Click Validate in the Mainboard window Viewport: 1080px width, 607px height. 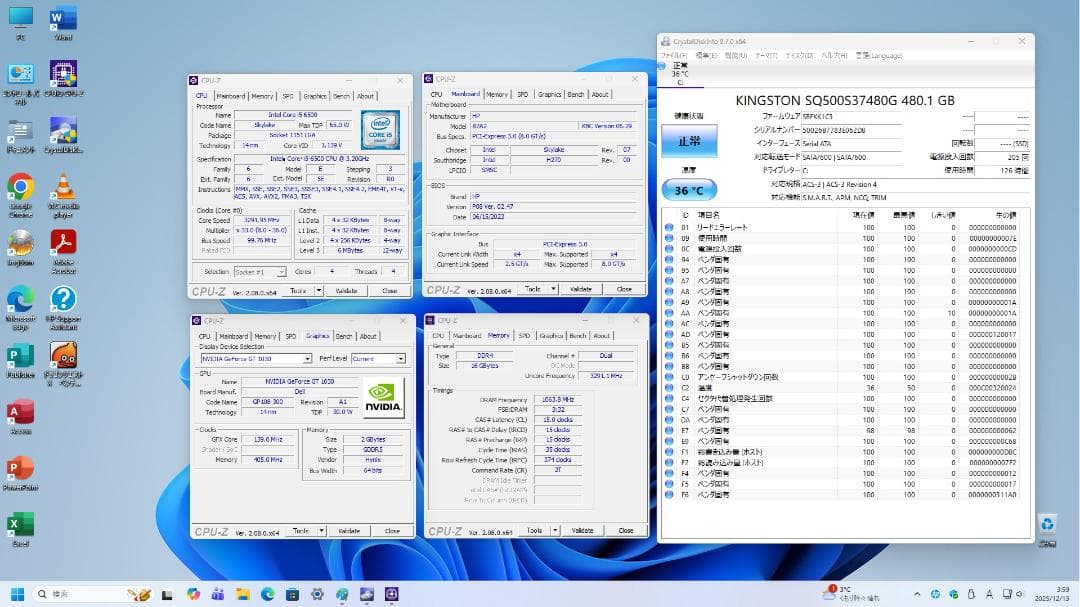click(581, 289)
